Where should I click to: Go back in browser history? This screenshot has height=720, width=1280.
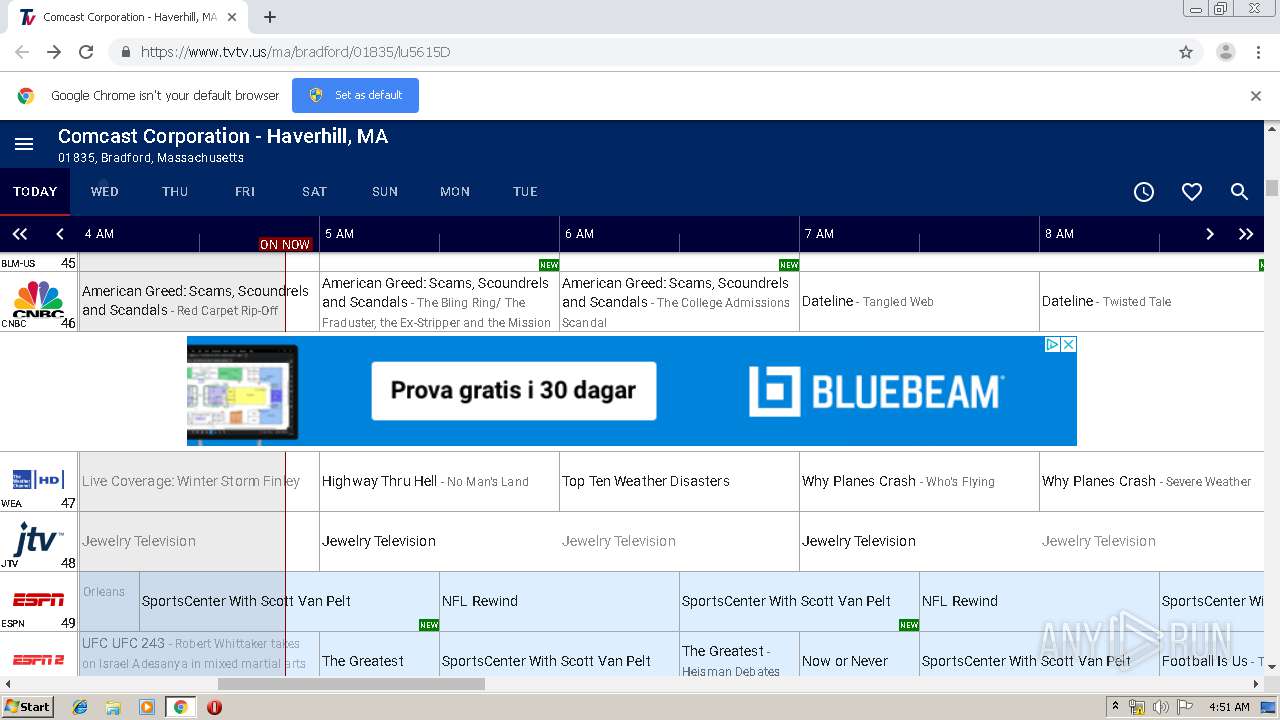point(22,52)
